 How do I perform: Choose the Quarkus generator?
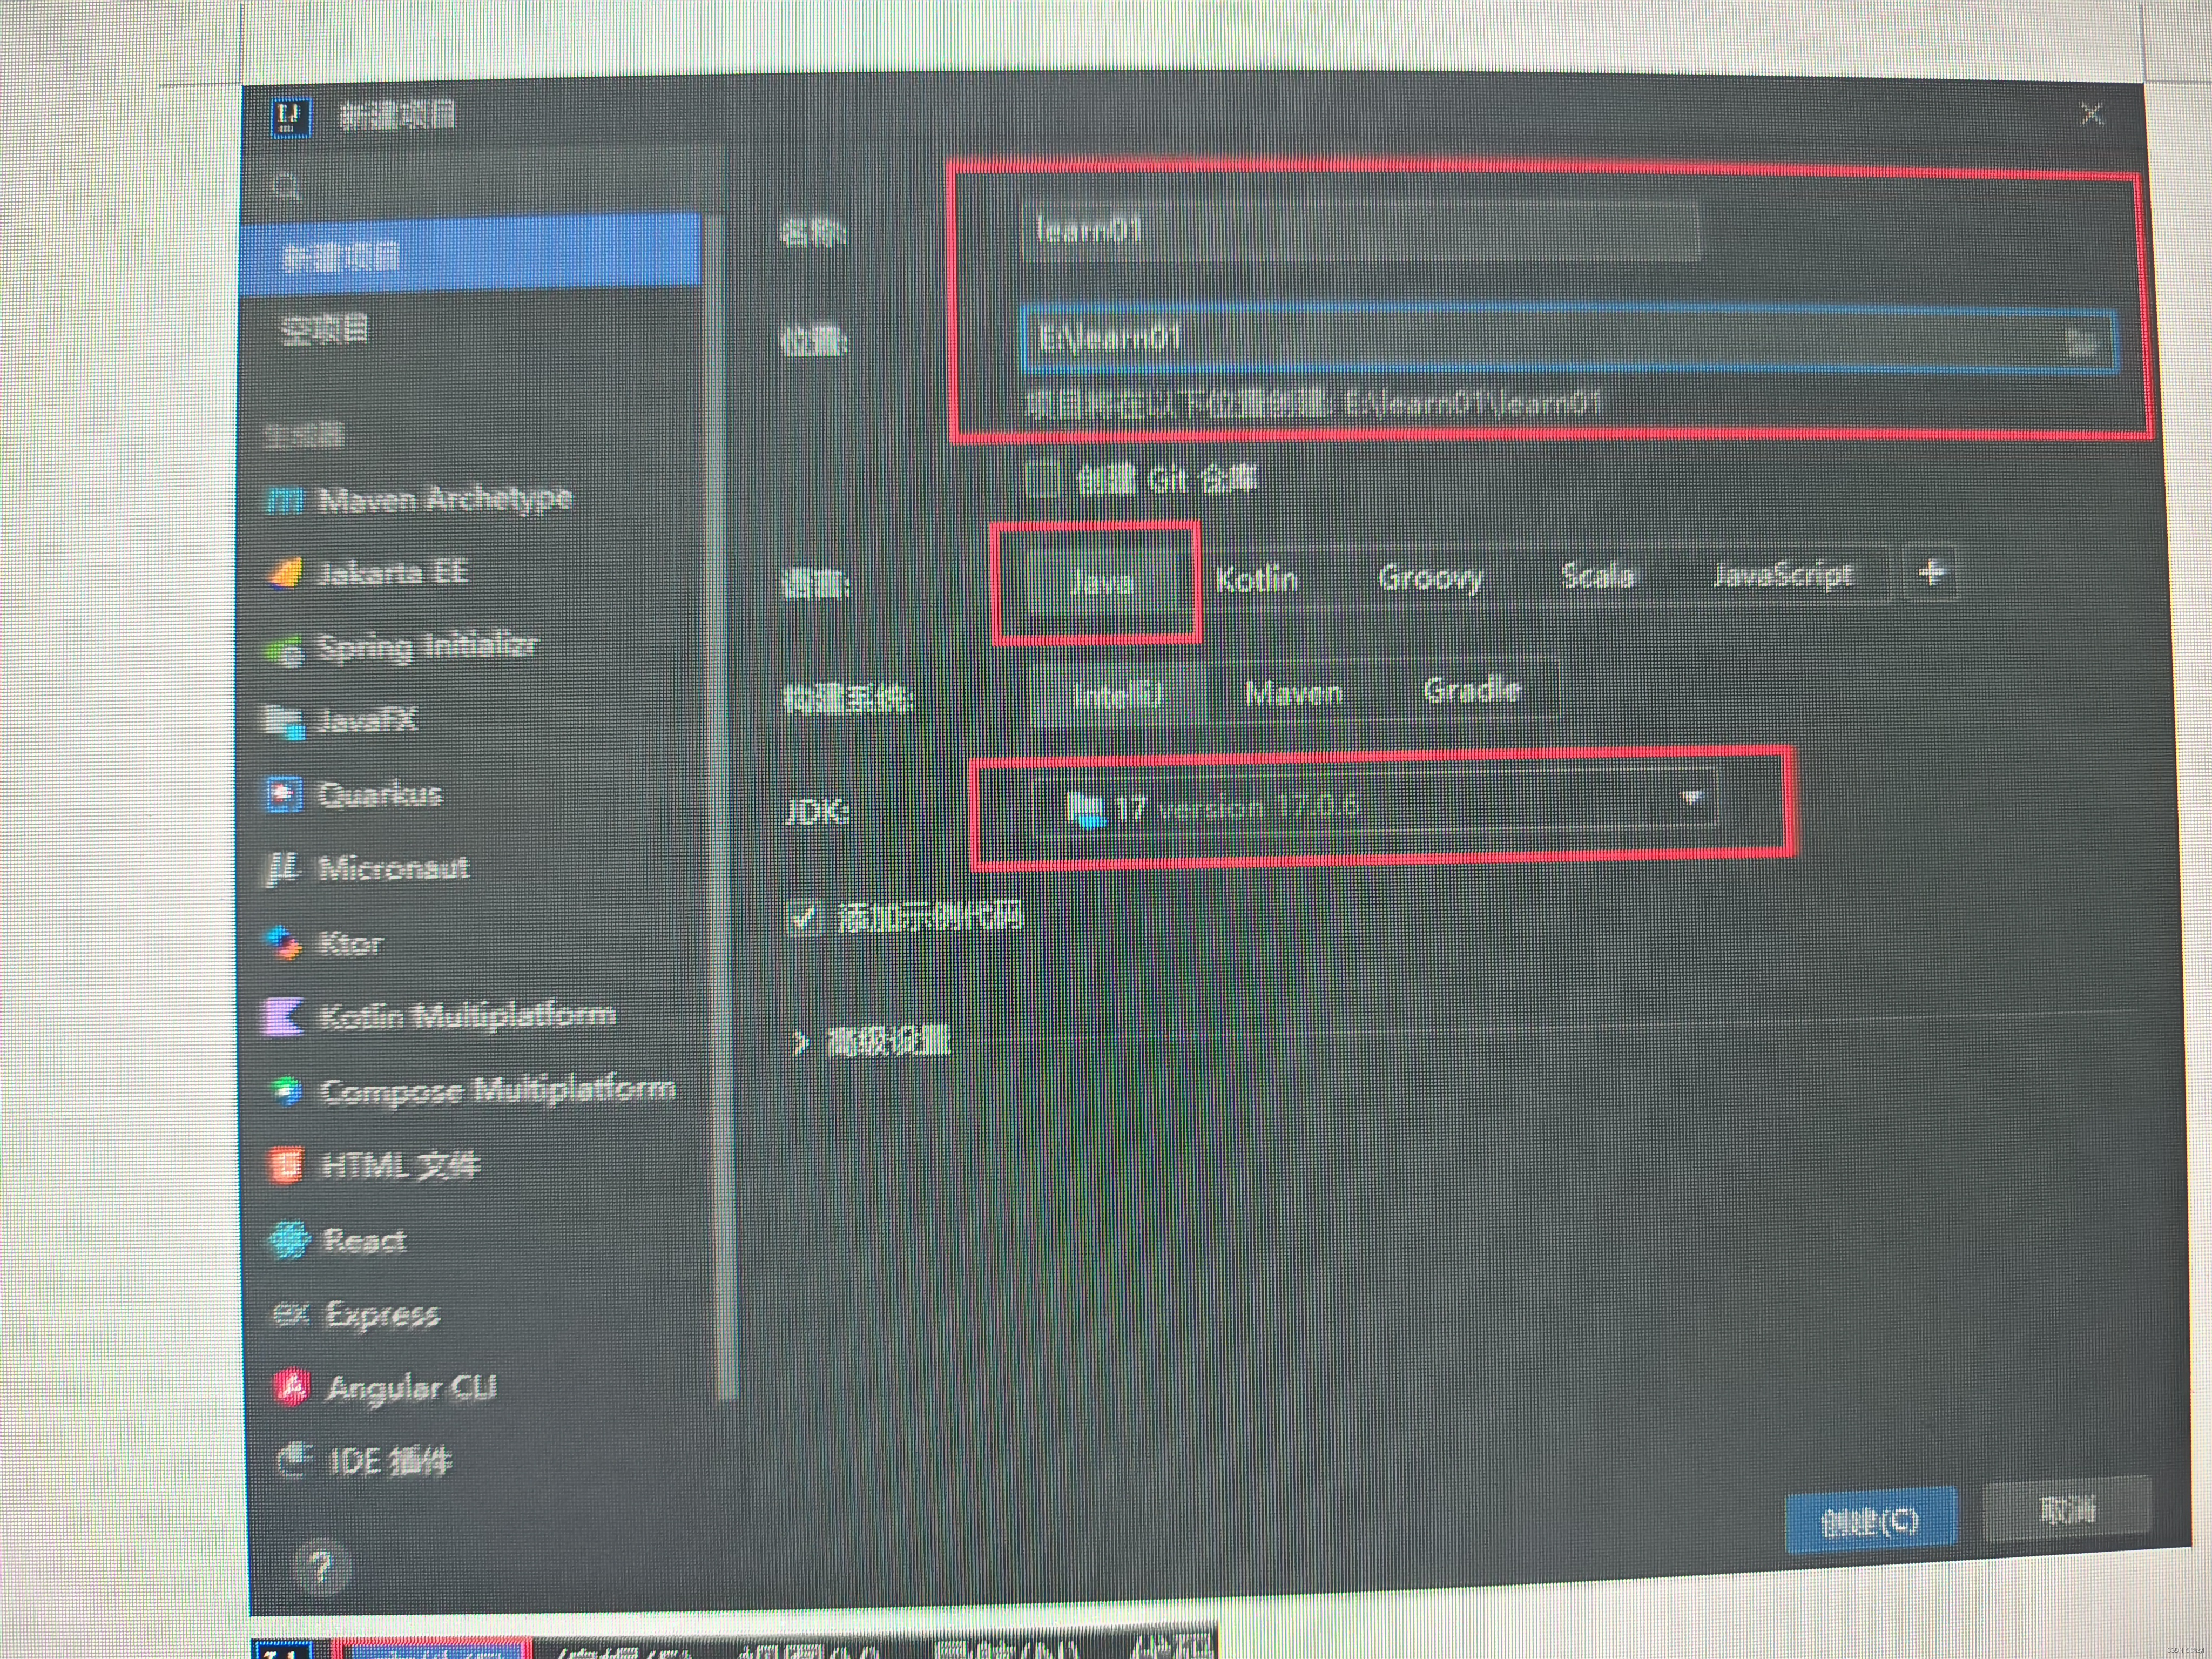pos(354,795)
